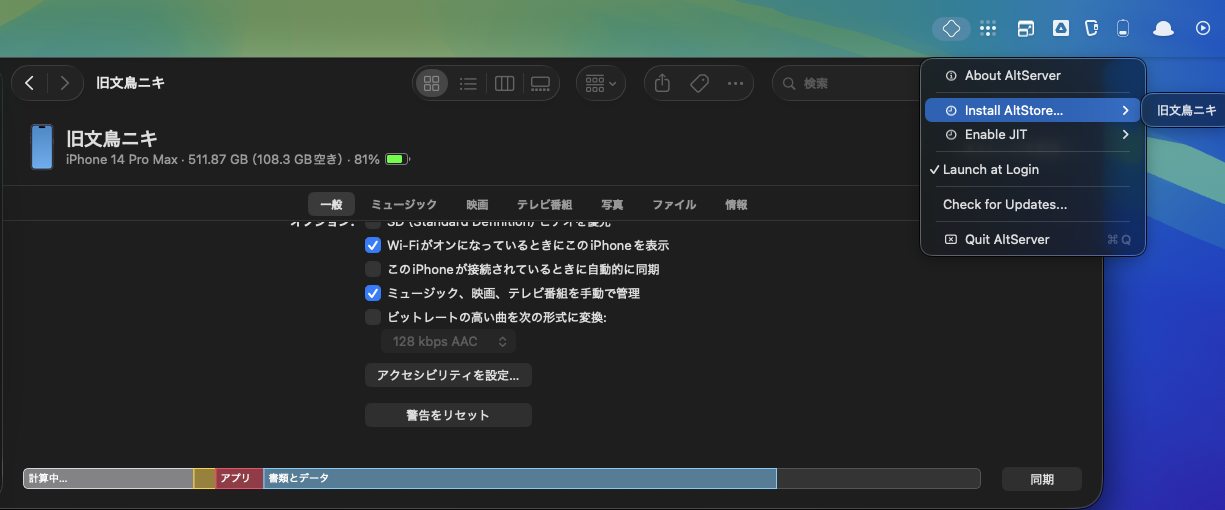
Task: Go back with the left chevron button
Action: (30, 83)
